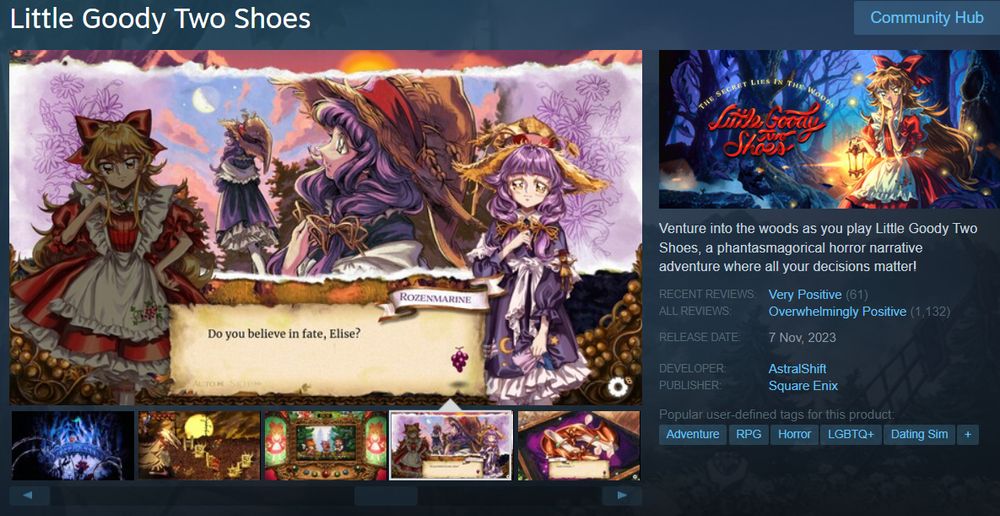Select the last purple background thumbnail
This screenshot has width=1000, height=516.
coord(578,445)
